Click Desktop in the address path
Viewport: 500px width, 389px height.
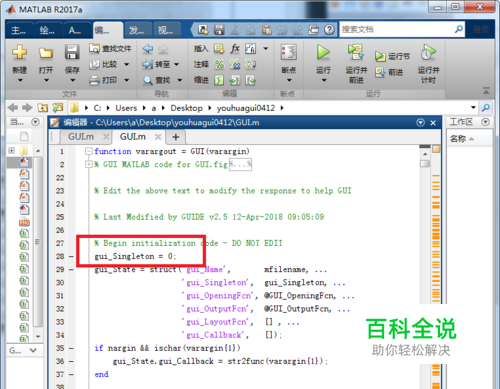pos(186,108)
